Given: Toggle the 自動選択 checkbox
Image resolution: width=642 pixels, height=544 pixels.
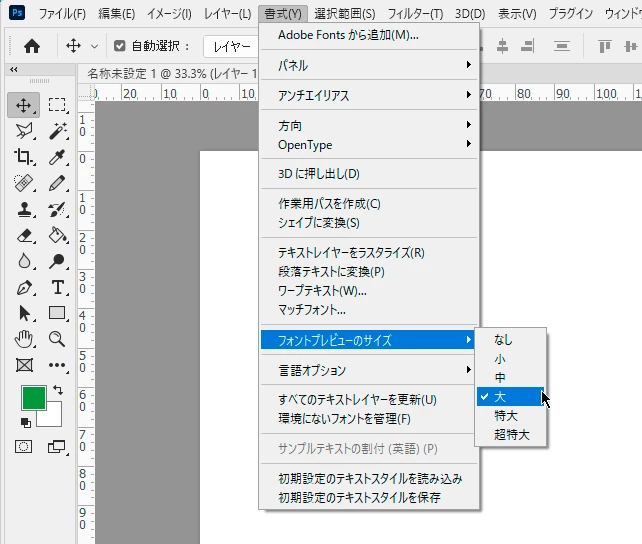Looking at the screenshot, I should pos(120,46).
